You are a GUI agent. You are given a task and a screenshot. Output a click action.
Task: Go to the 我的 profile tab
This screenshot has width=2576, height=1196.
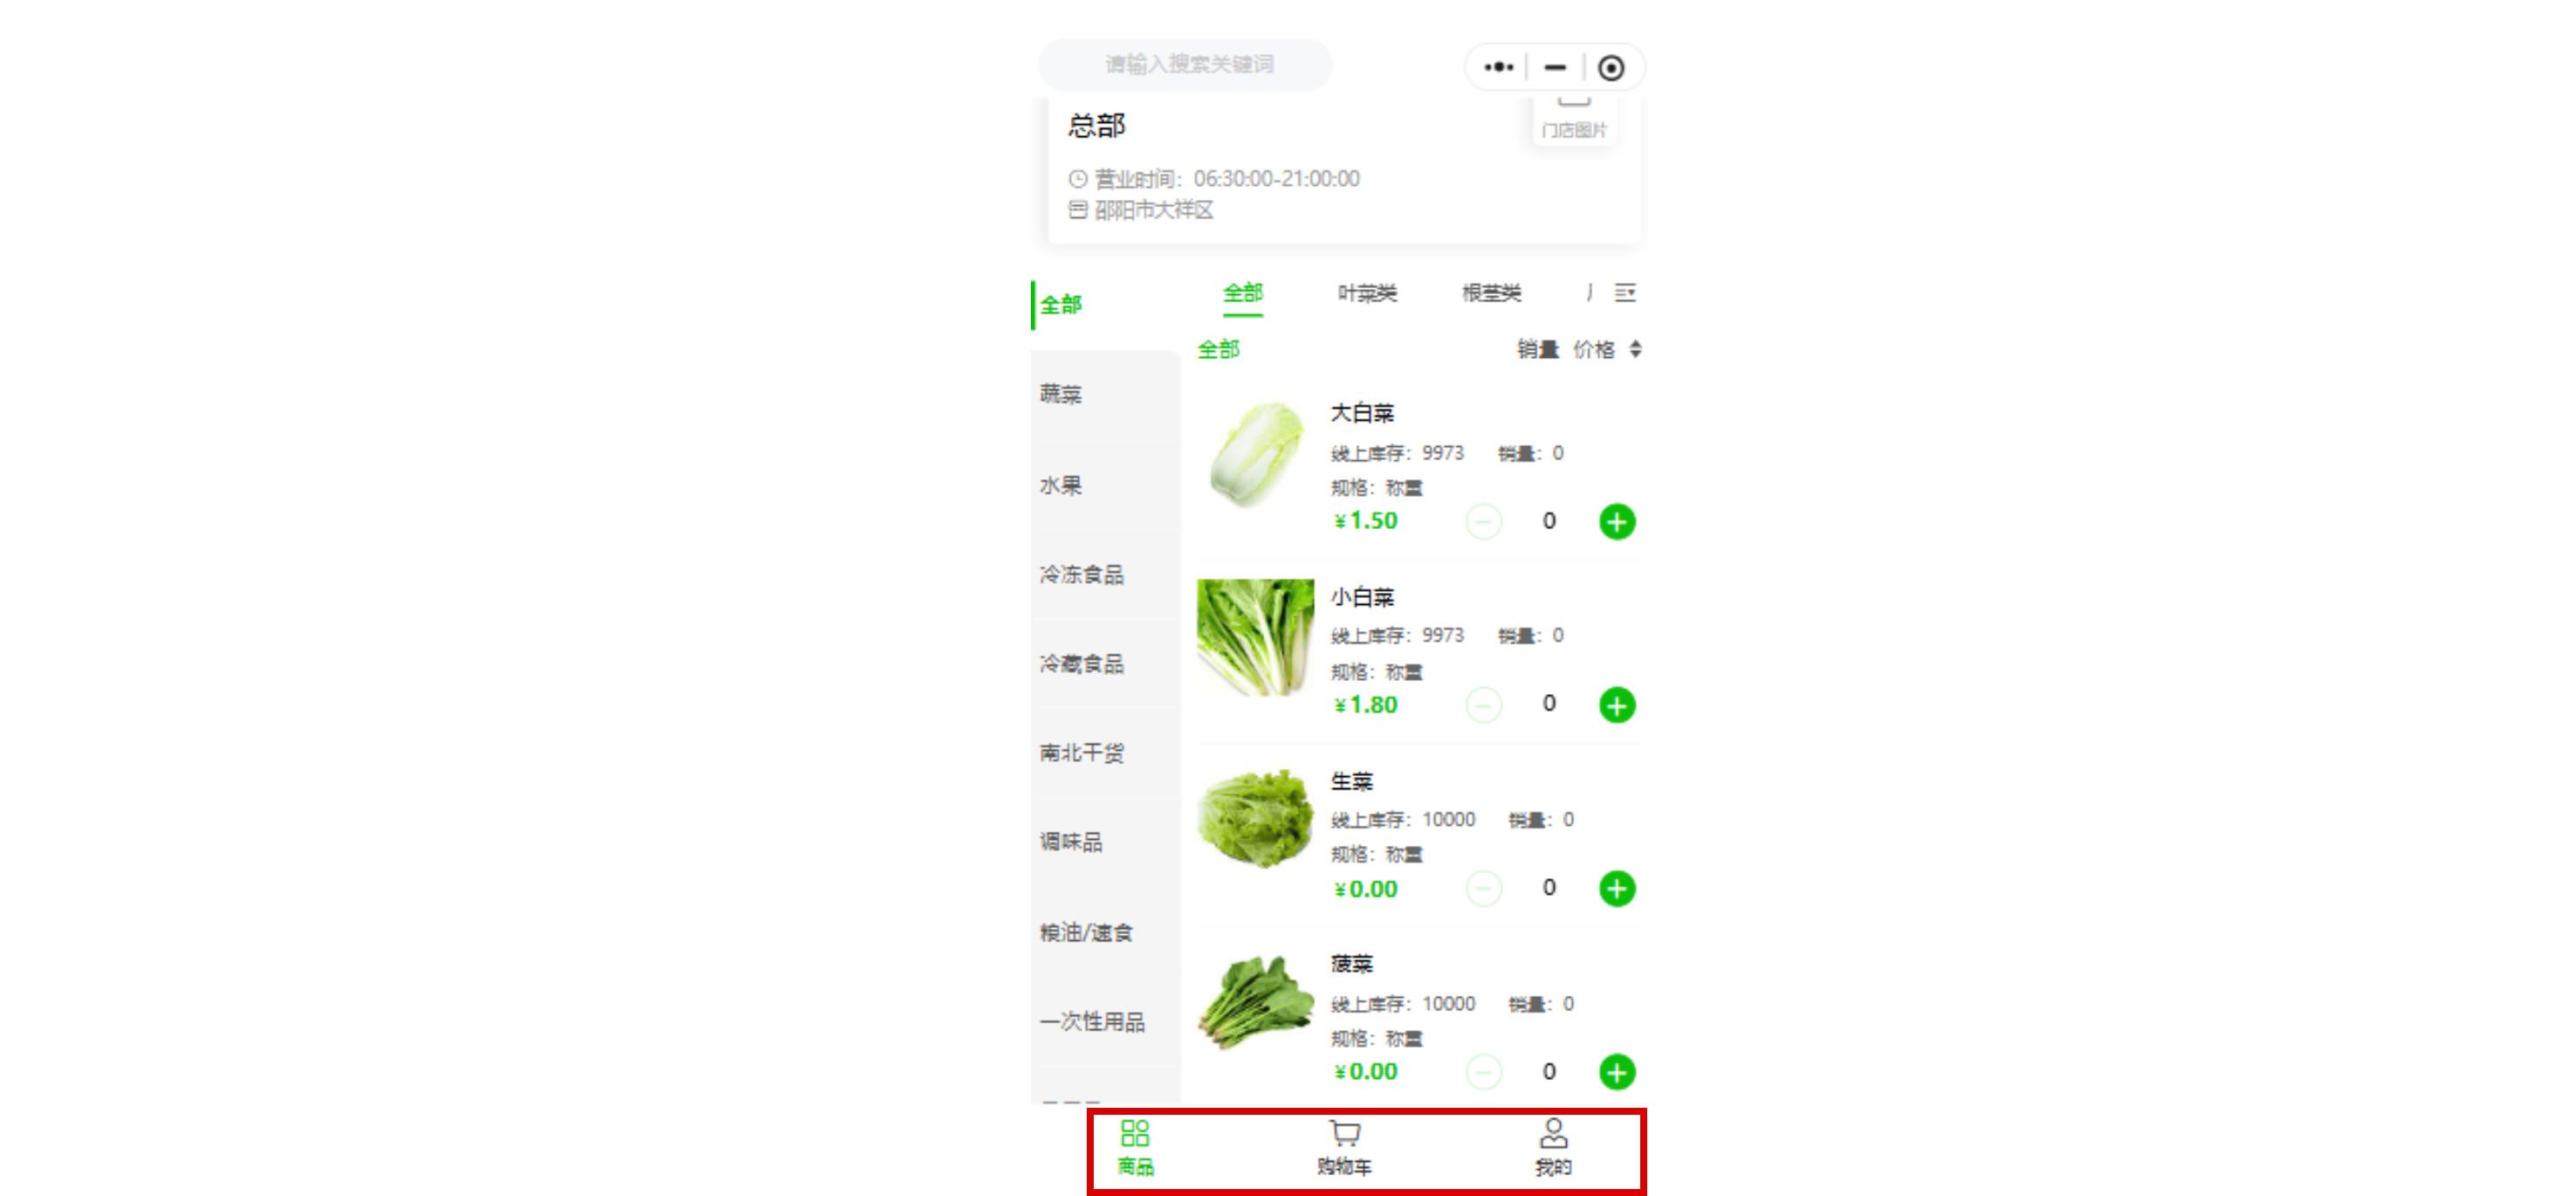1553,1147
